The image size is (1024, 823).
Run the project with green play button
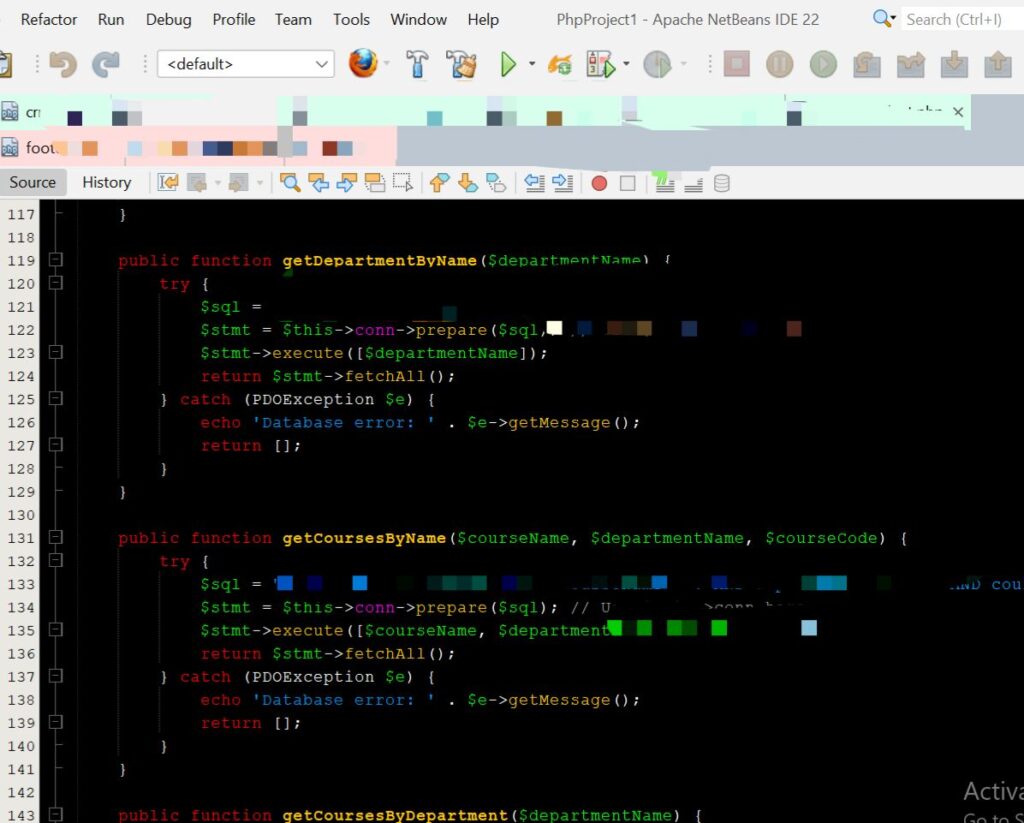click(508, 65)
